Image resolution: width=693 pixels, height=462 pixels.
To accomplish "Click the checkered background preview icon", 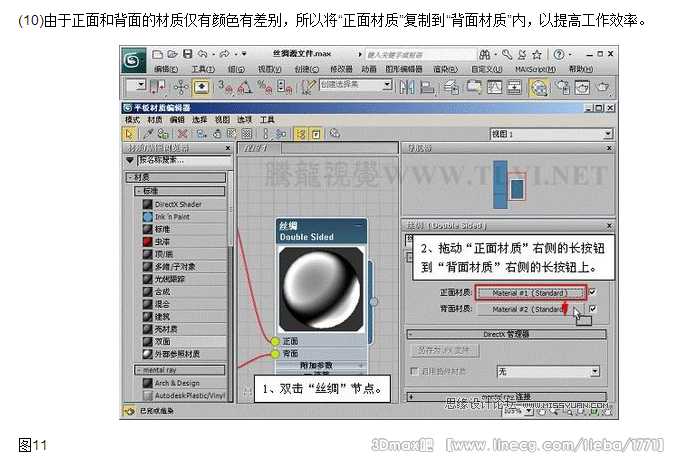I will (x=247, y=134).
